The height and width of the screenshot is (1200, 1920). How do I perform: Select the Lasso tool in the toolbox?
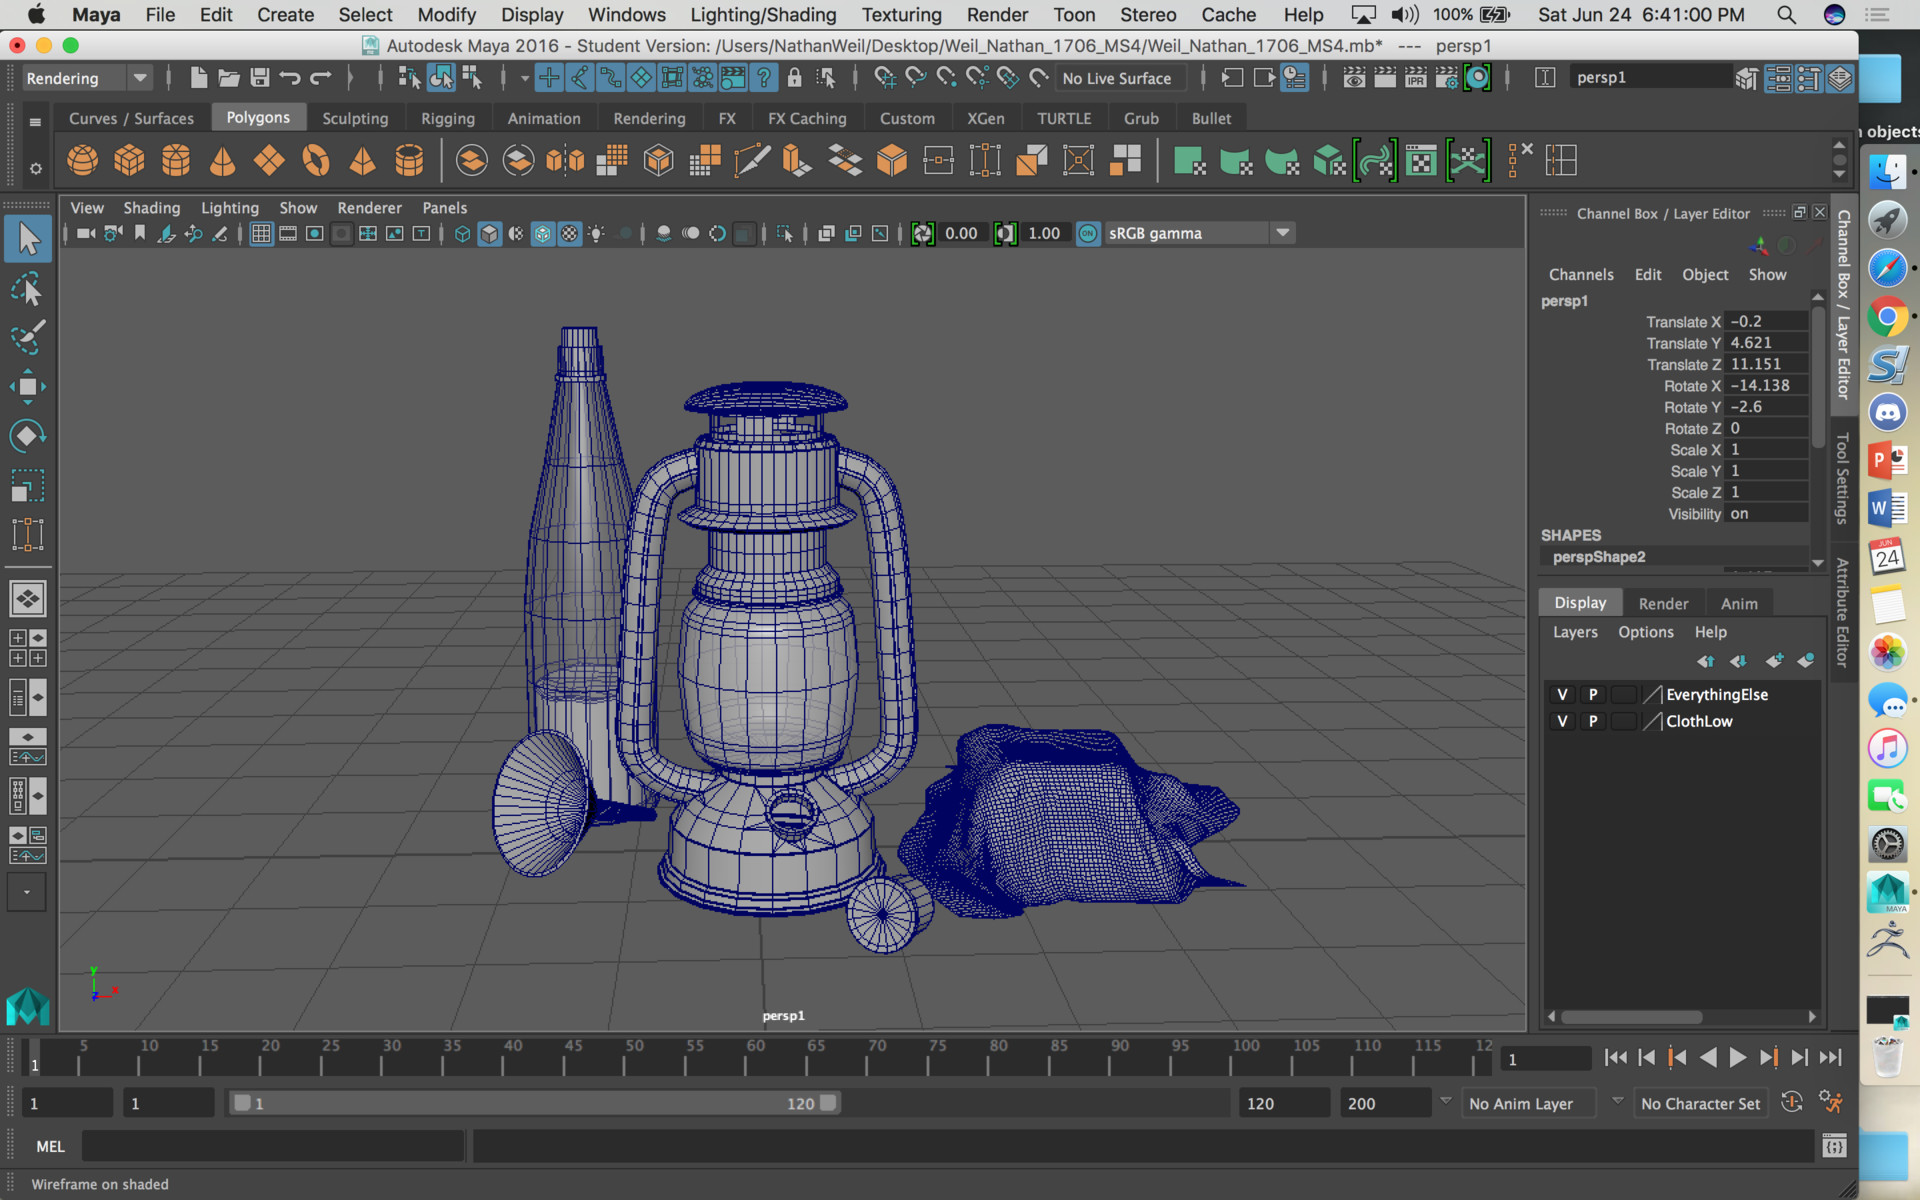point(28,289)
